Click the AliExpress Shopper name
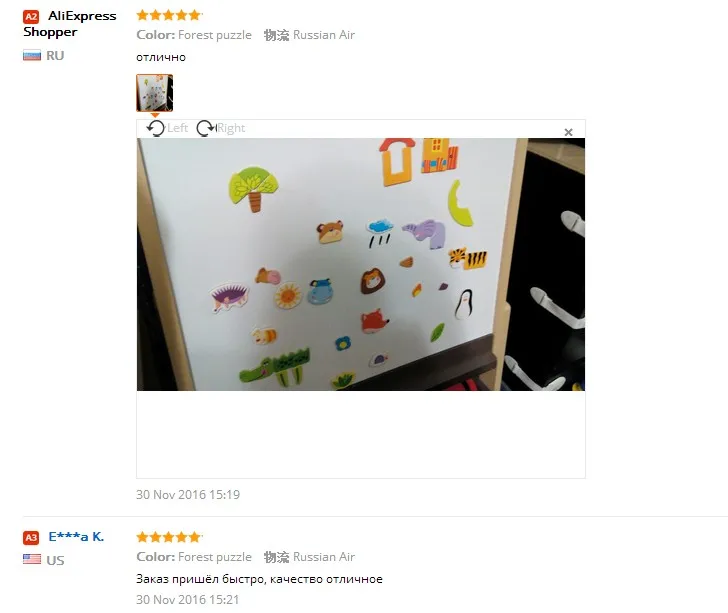 70,24
